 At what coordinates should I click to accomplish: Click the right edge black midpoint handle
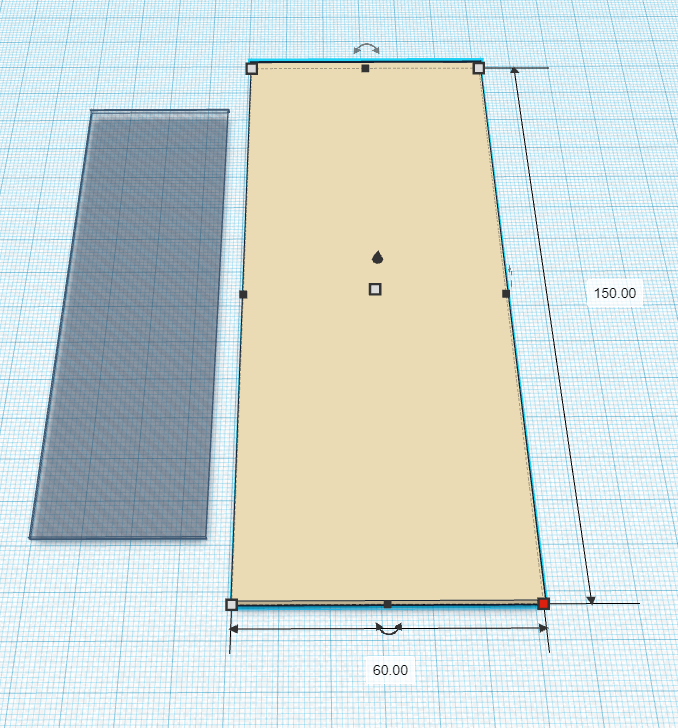pyautogui.click(x=506, y=293)
